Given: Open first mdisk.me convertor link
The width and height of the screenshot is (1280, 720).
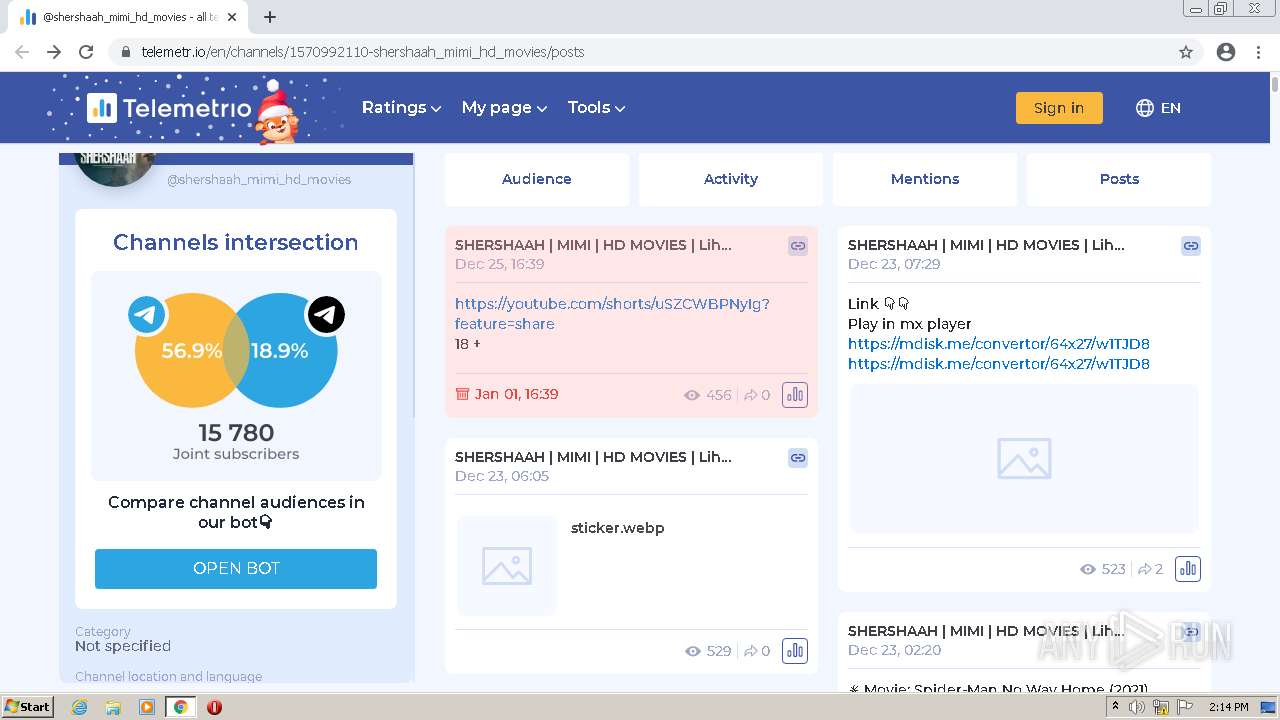Looking at the screenshot, I should pos(998,344).
